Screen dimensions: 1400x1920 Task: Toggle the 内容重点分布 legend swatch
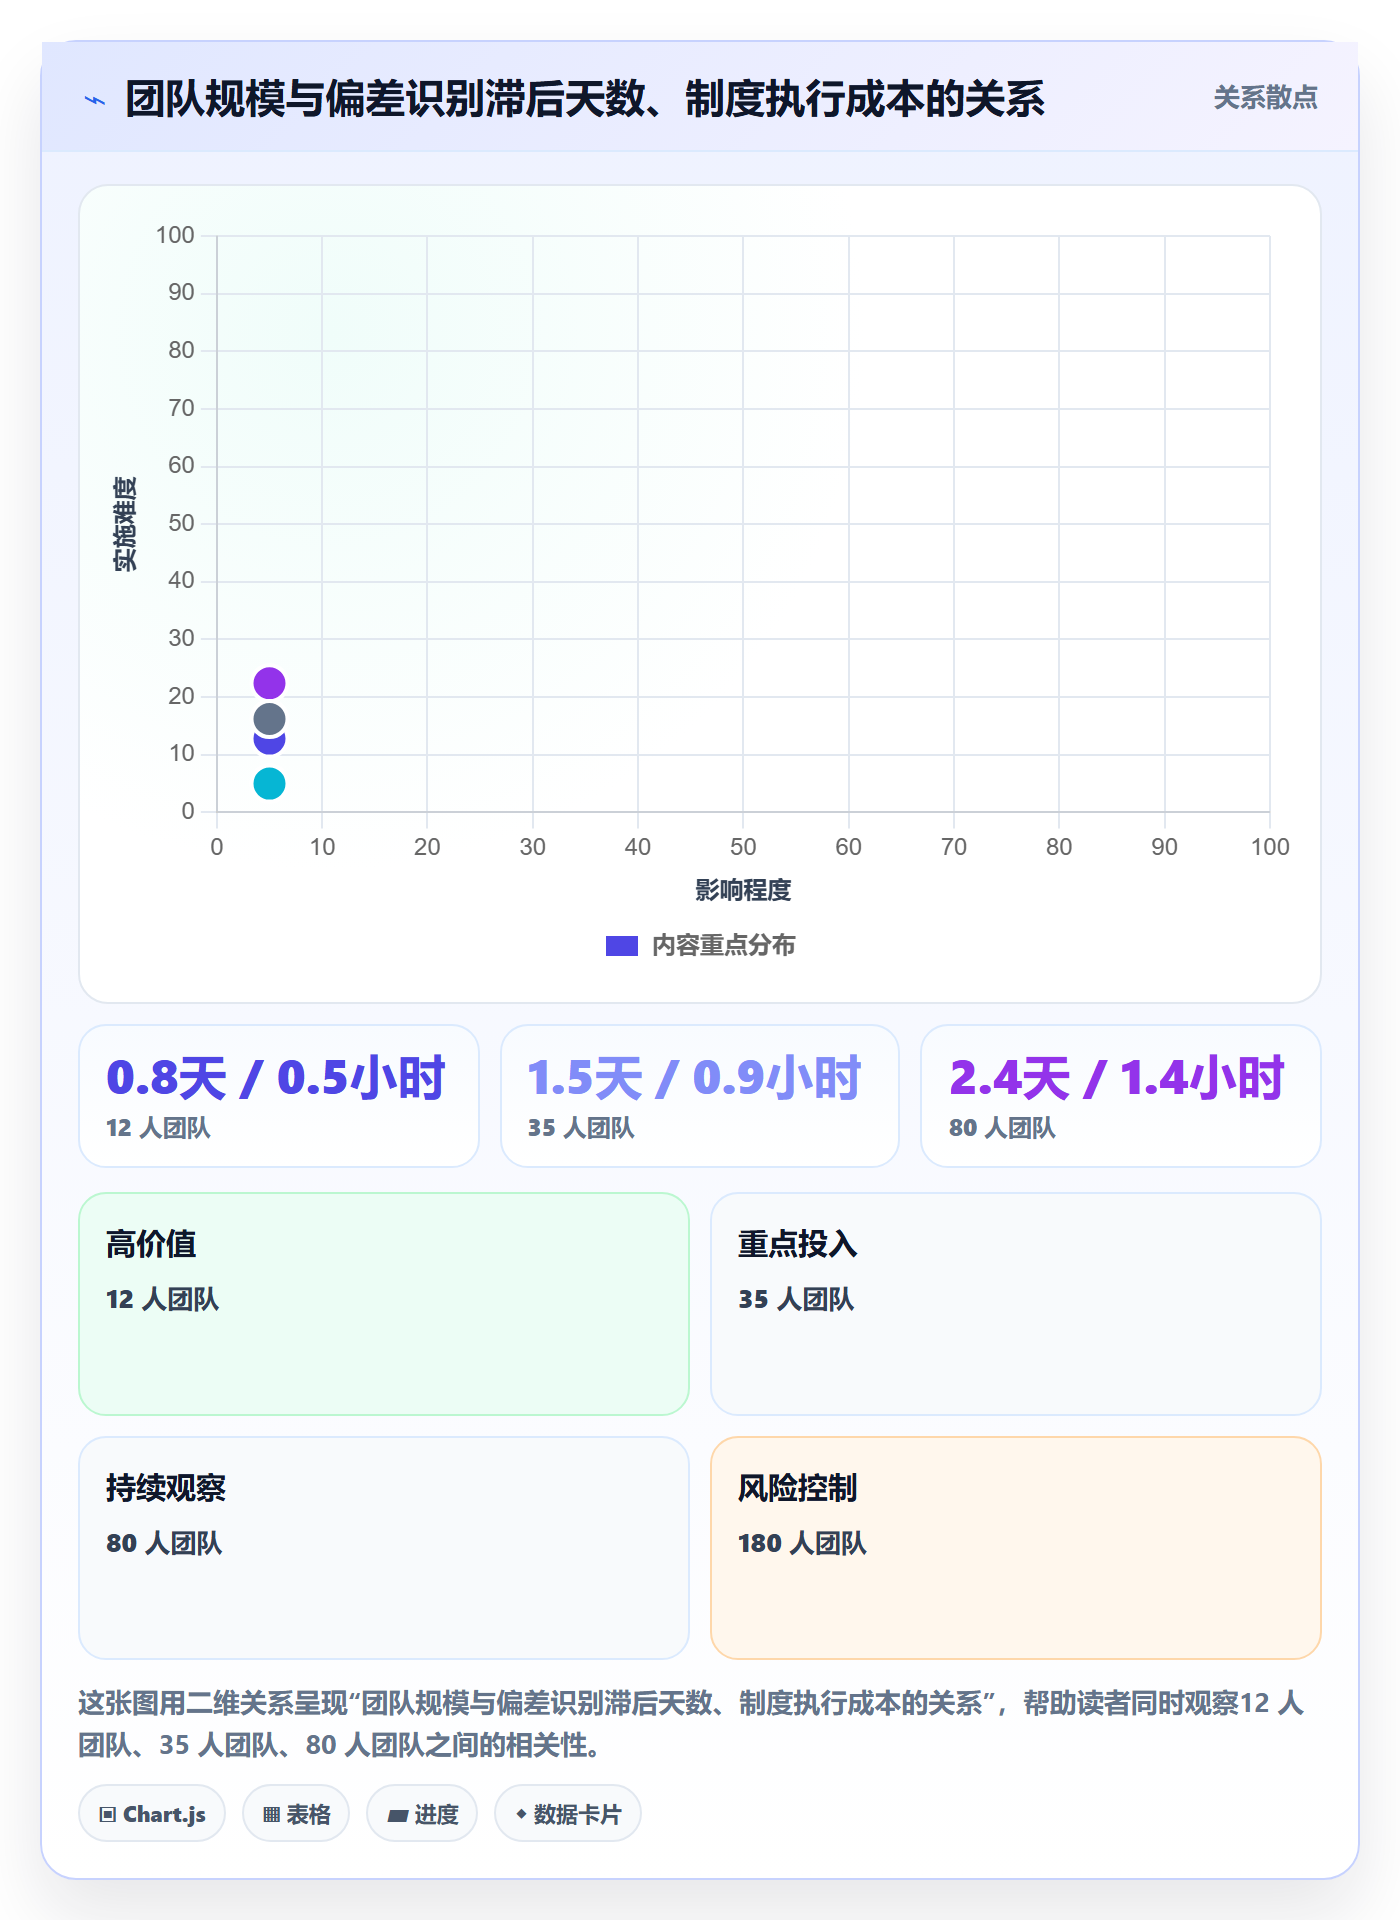click(621, 946)
